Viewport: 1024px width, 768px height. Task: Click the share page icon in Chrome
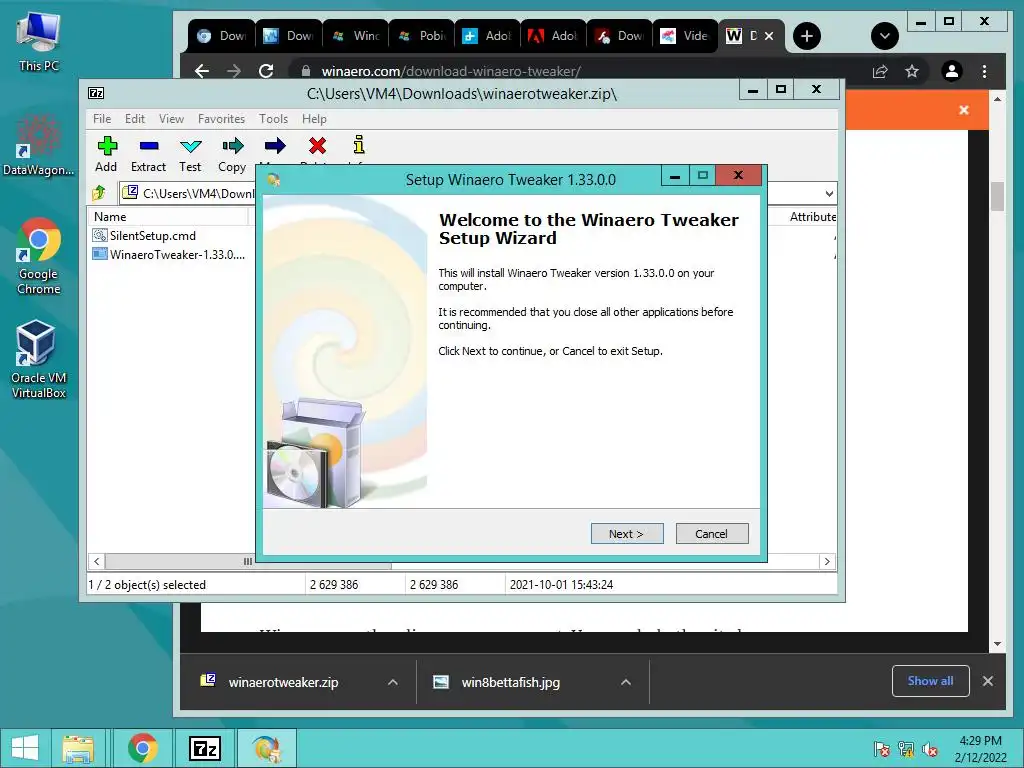pyautogui.click(x=880, y=71)
